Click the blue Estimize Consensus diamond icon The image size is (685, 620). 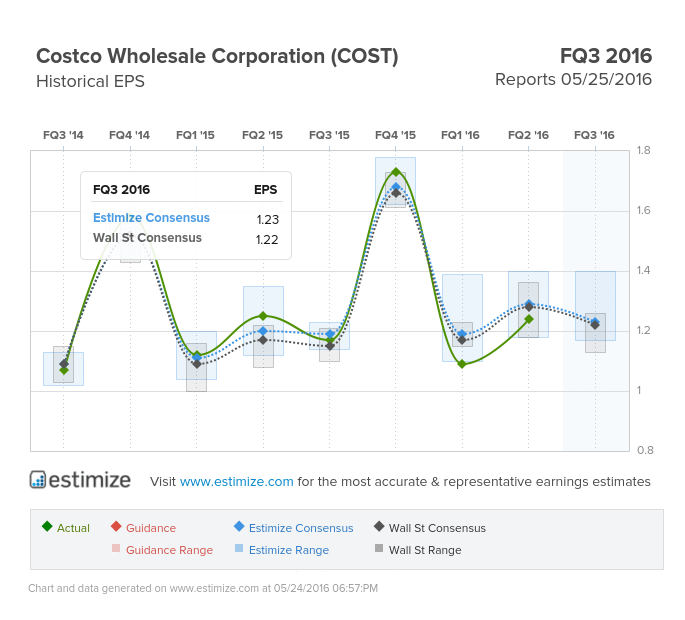pyautogui.click(x=239, y=526)
